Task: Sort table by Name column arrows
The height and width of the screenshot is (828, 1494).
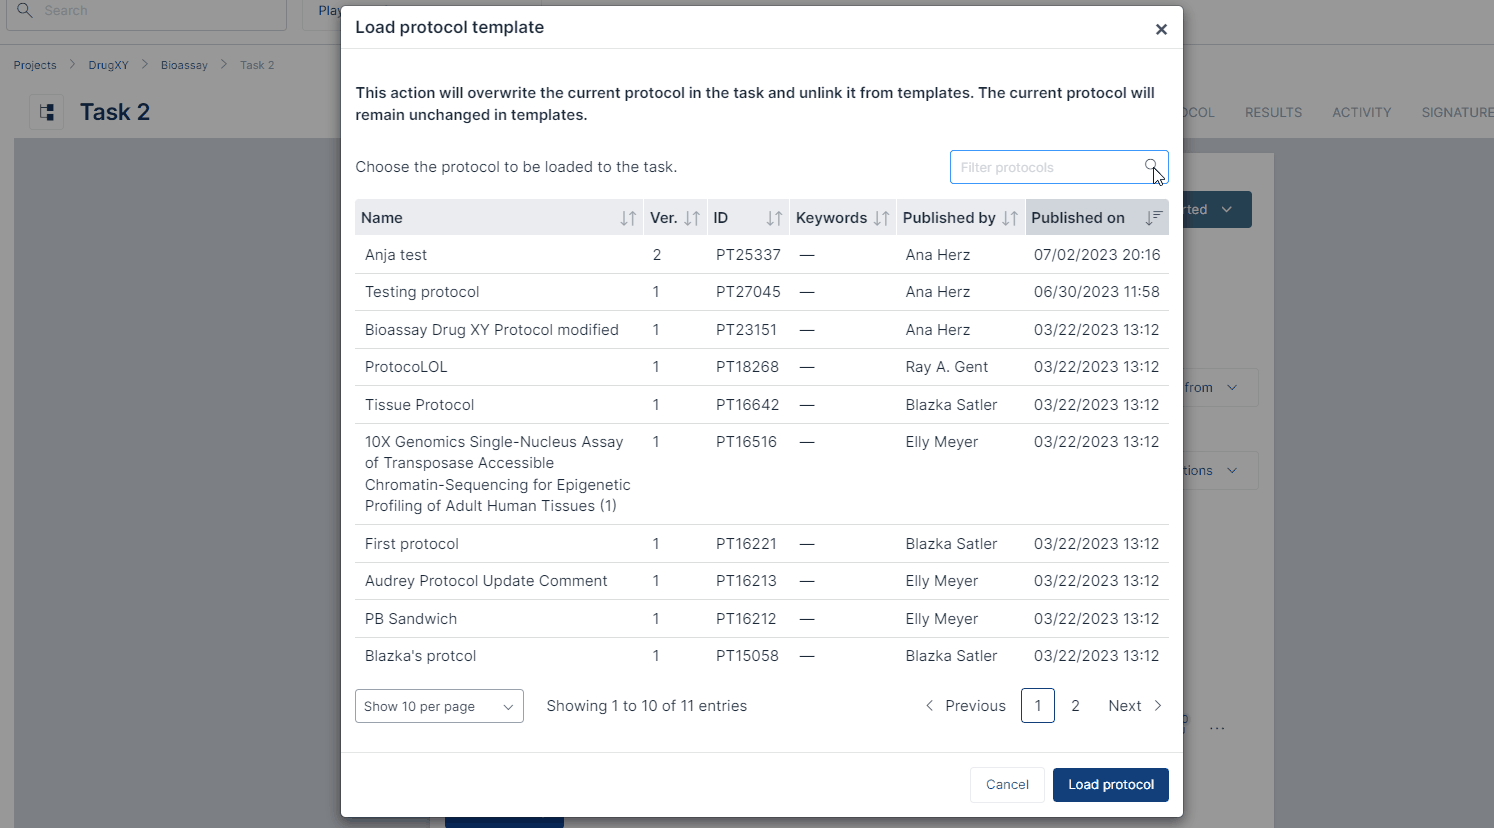Action: click(627, 218)
